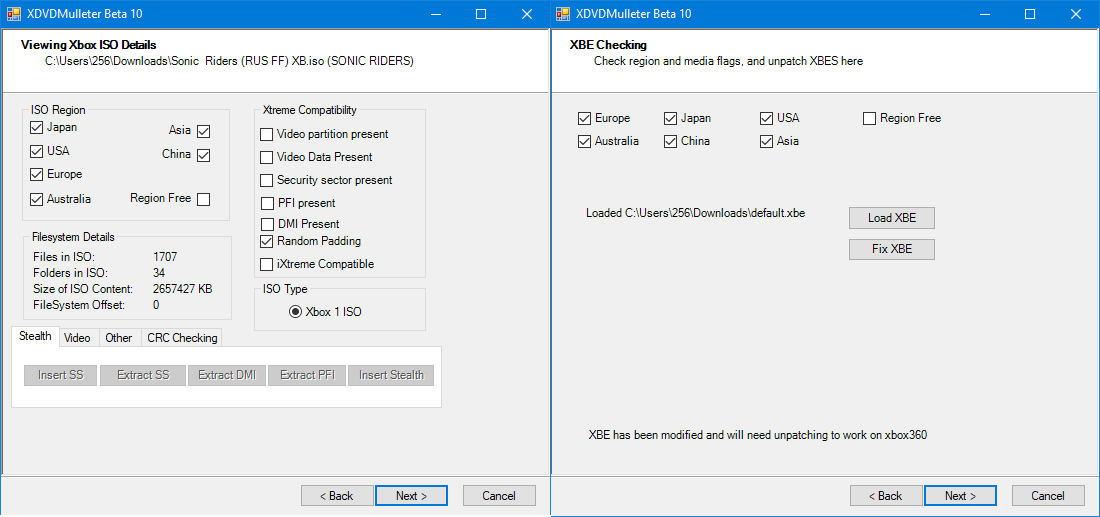Click the 'XBE Checking' heading
The width and height of the screenshot is (1100, 517).
coord(608,46)
